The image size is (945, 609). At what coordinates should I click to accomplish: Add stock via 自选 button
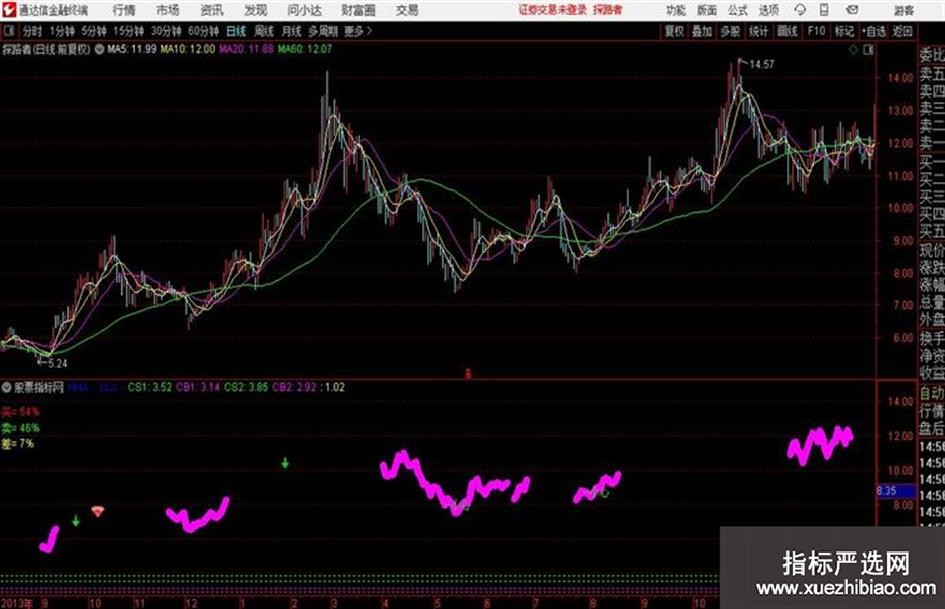click(x=874, y=31)
